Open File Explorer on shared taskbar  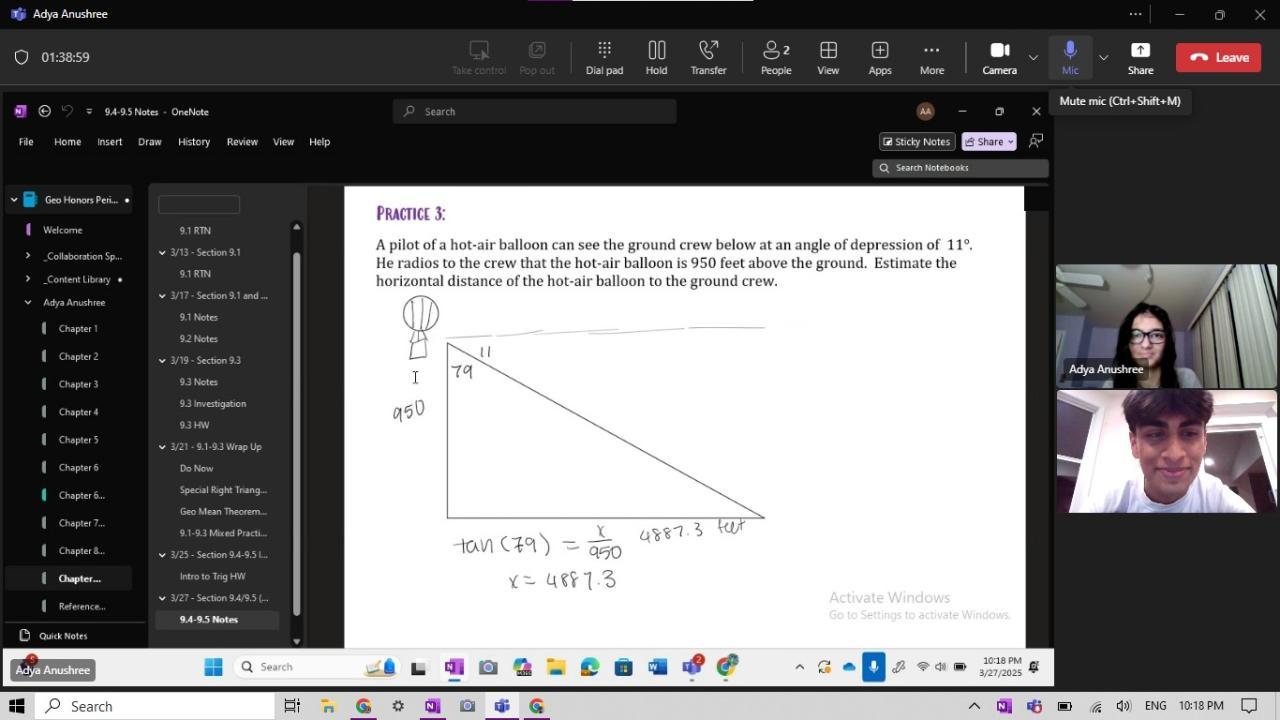(x=556, y=667)
